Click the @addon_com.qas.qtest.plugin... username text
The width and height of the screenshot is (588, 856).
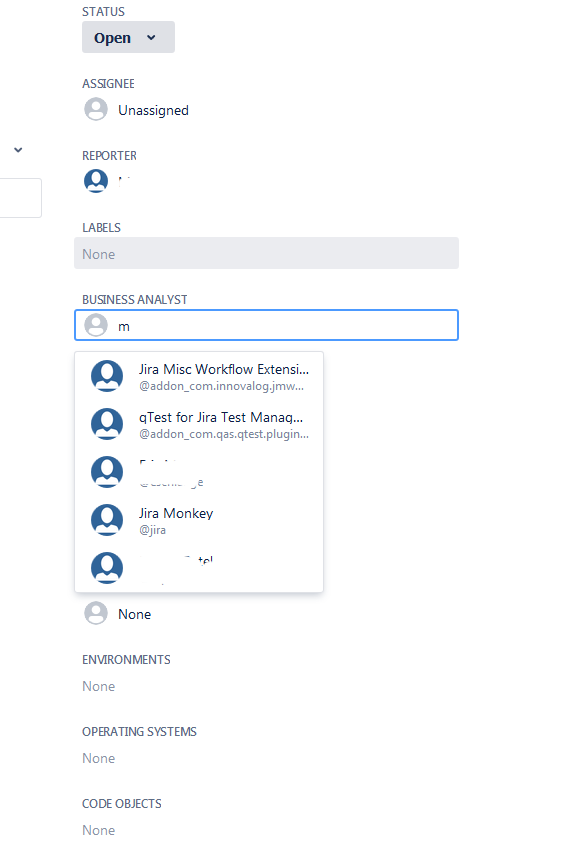(224, 434)
